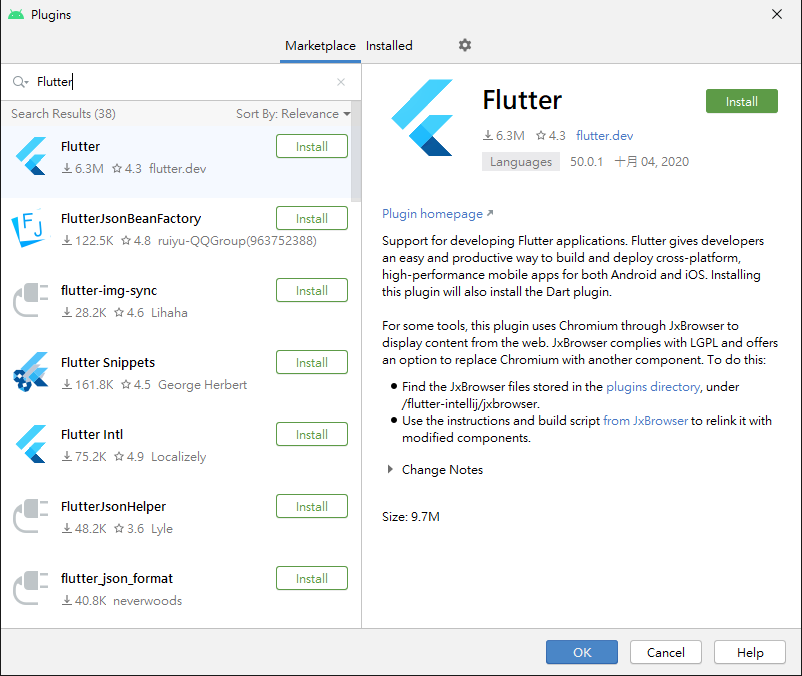Focus the plugin search field
This screenshot has height=676, width=802.
(182, 82)
